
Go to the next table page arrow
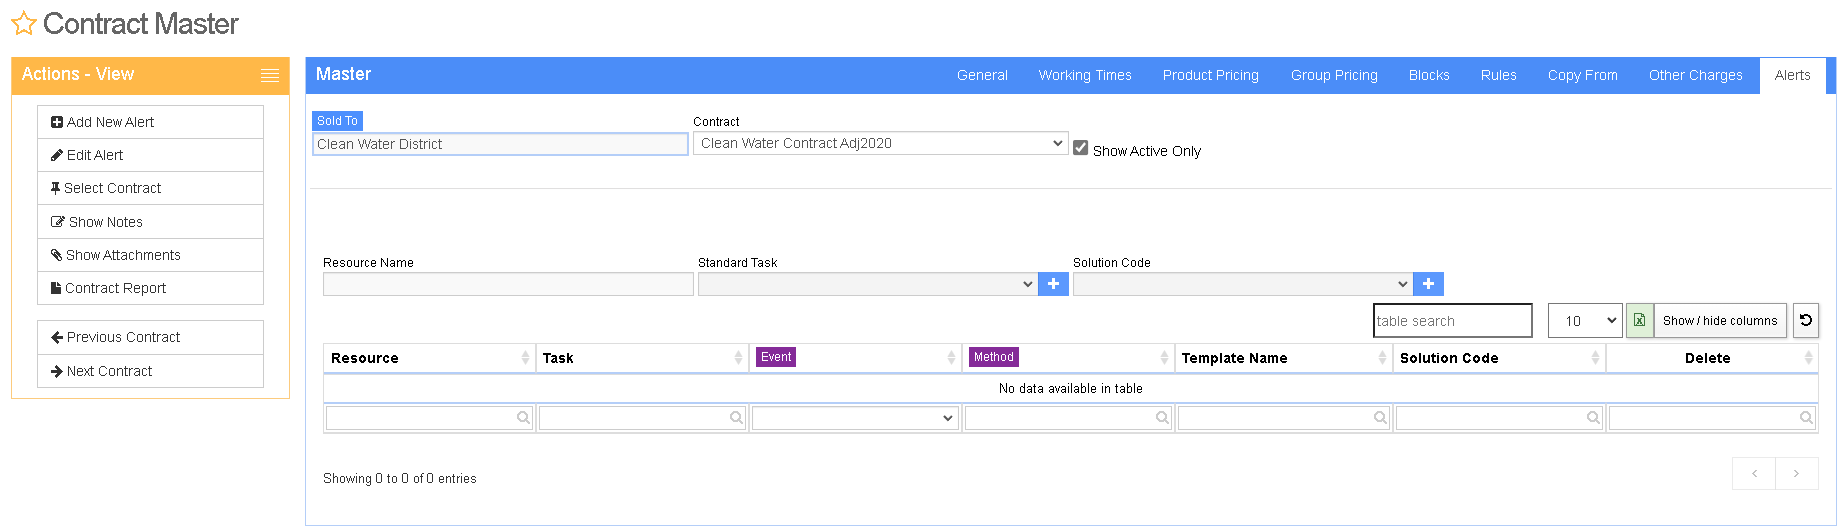pyautogui.click(x=1796, y=473)
